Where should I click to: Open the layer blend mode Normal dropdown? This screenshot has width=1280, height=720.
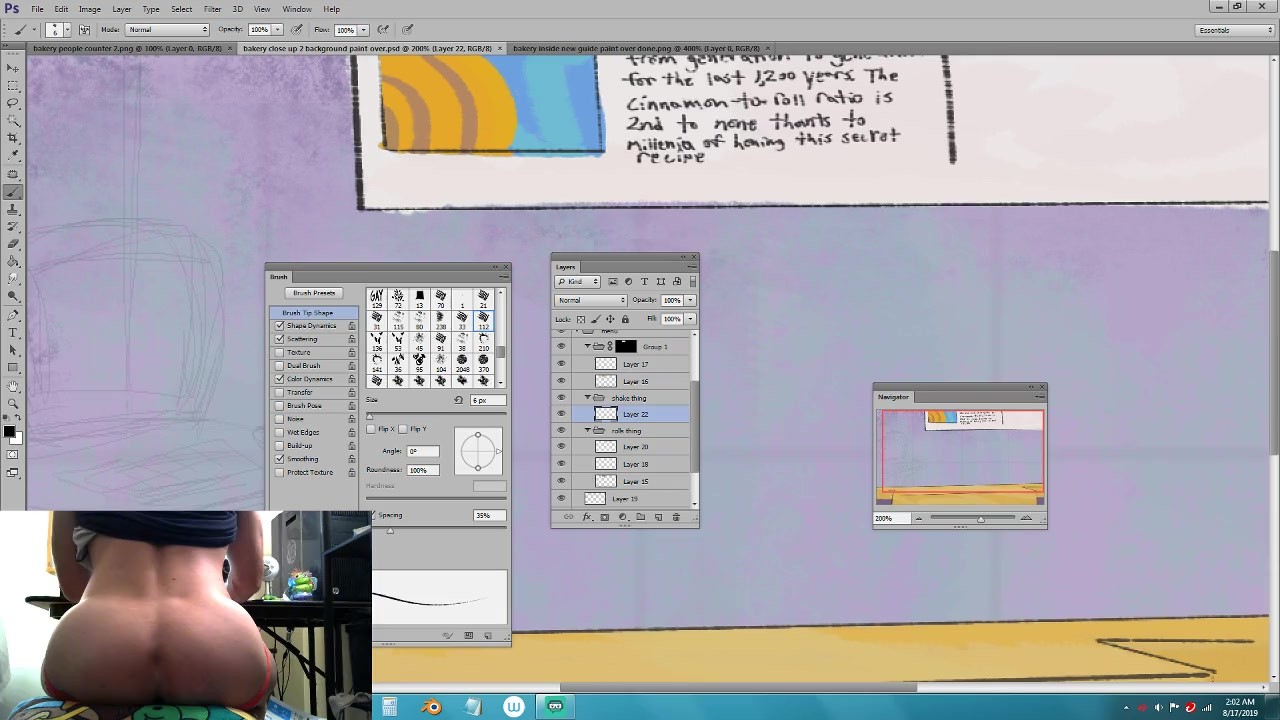coord(590,300)
